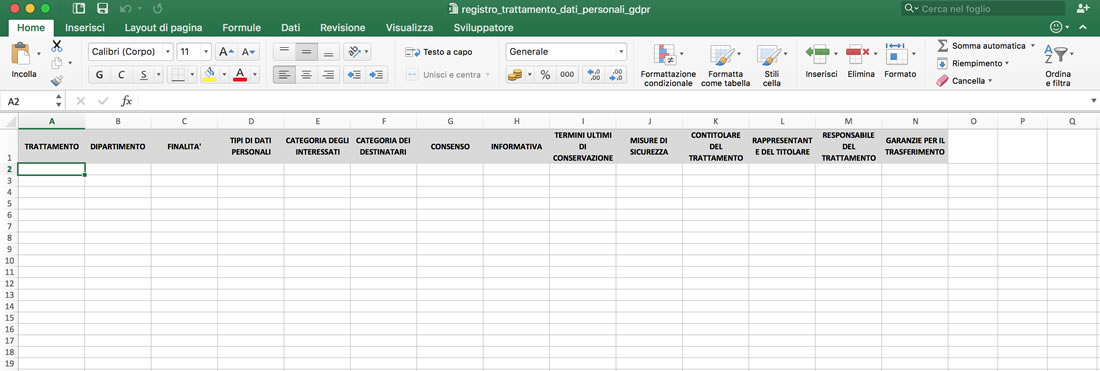Screen dimensions: 1100x371
Task: Click the text orientation icon
Action: tap(355, 52)
